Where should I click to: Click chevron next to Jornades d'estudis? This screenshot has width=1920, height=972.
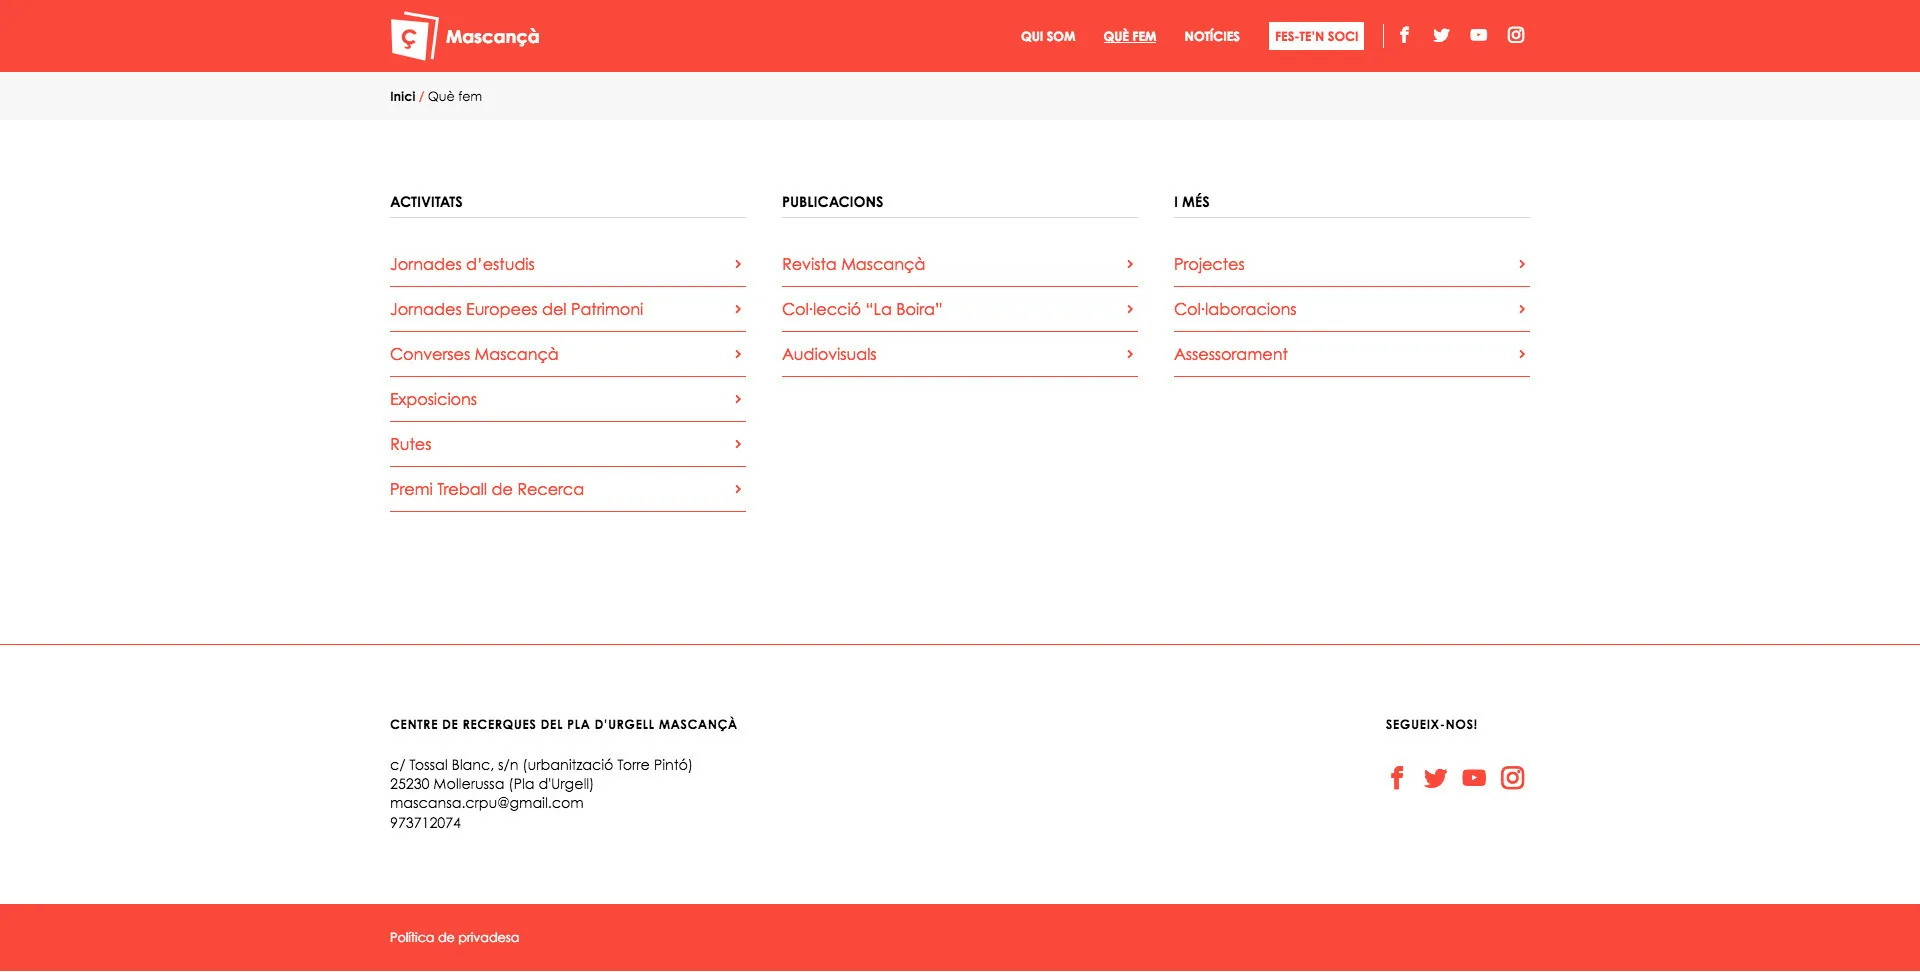pyautogui.click(x=738, y=264)
